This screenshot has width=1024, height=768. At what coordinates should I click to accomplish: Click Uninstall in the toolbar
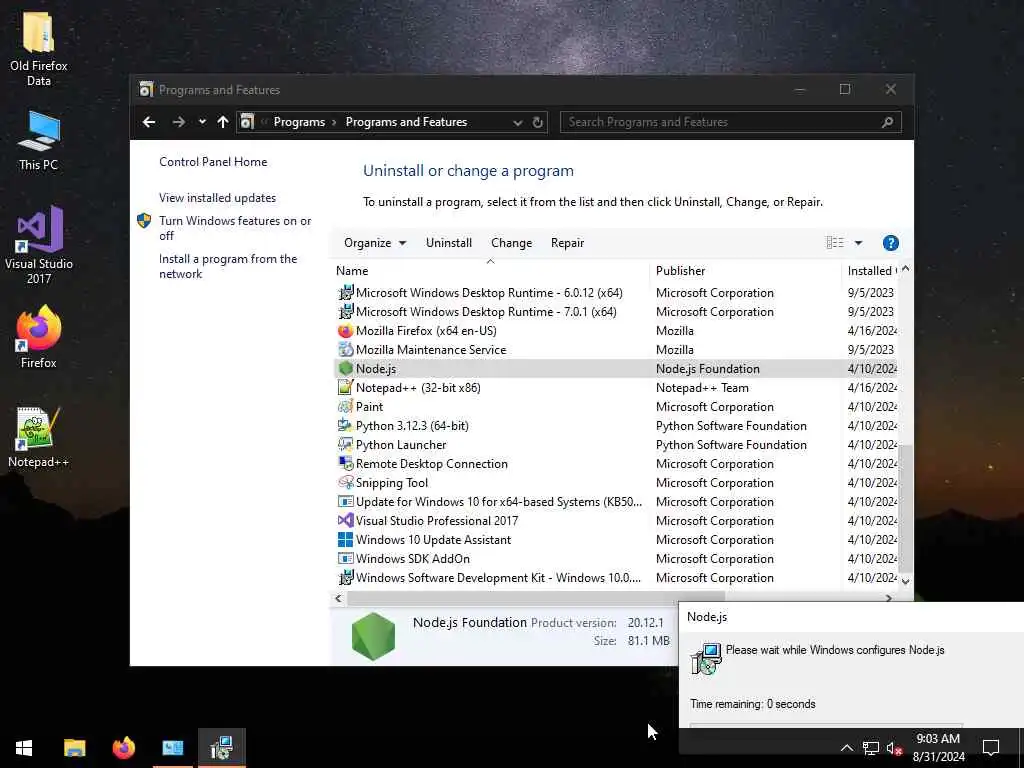click(449, 243)
